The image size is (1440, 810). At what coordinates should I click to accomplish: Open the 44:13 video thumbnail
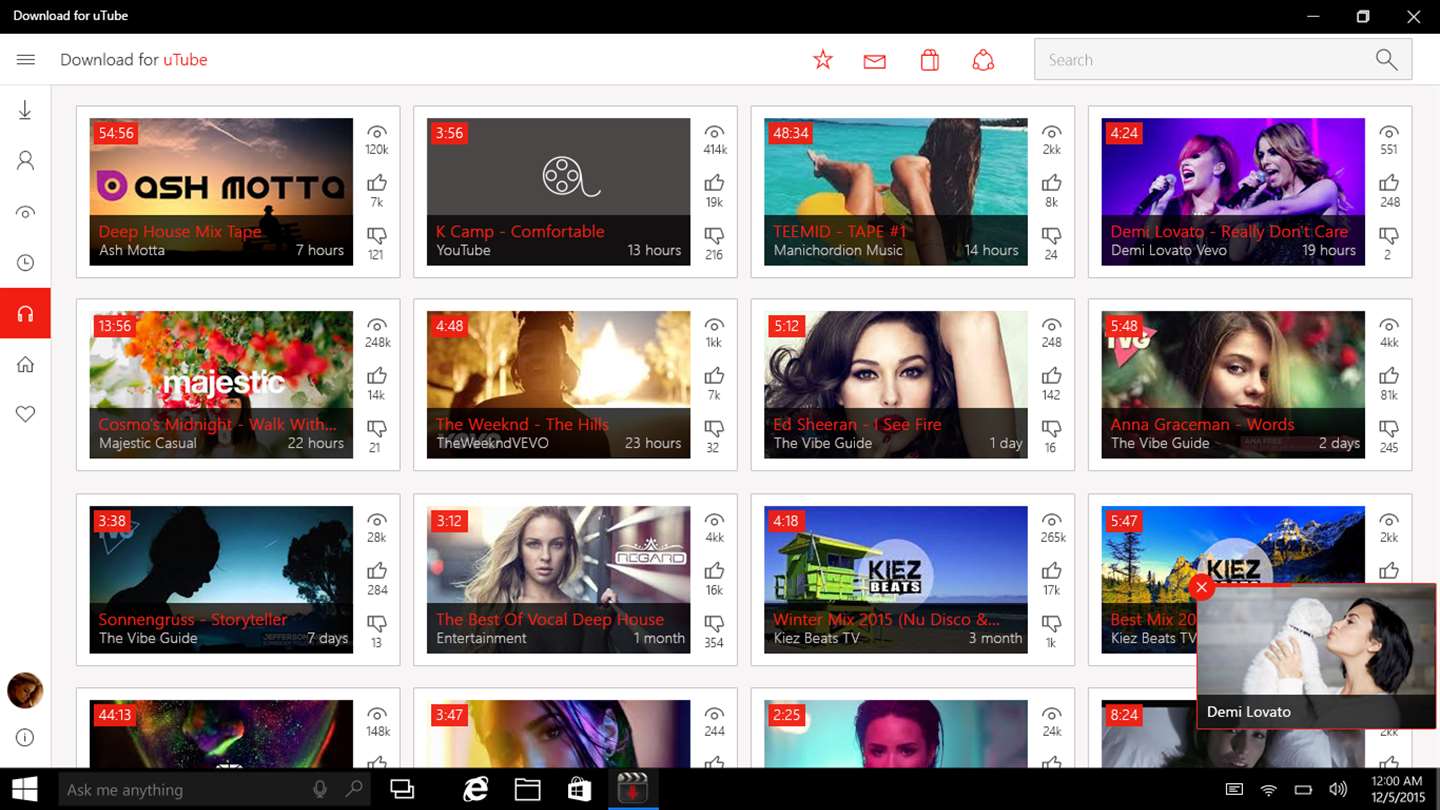tap(221, 734)
